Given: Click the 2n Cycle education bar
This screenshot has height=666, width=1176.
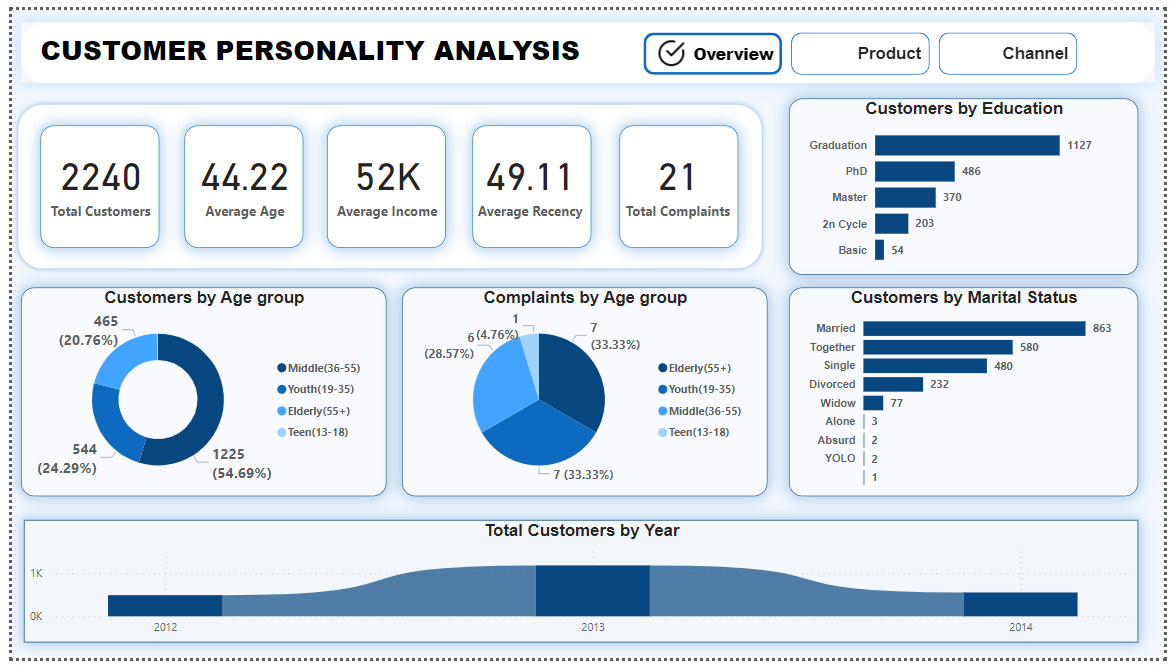Looking at the screenshot, I should click(892, 224).
